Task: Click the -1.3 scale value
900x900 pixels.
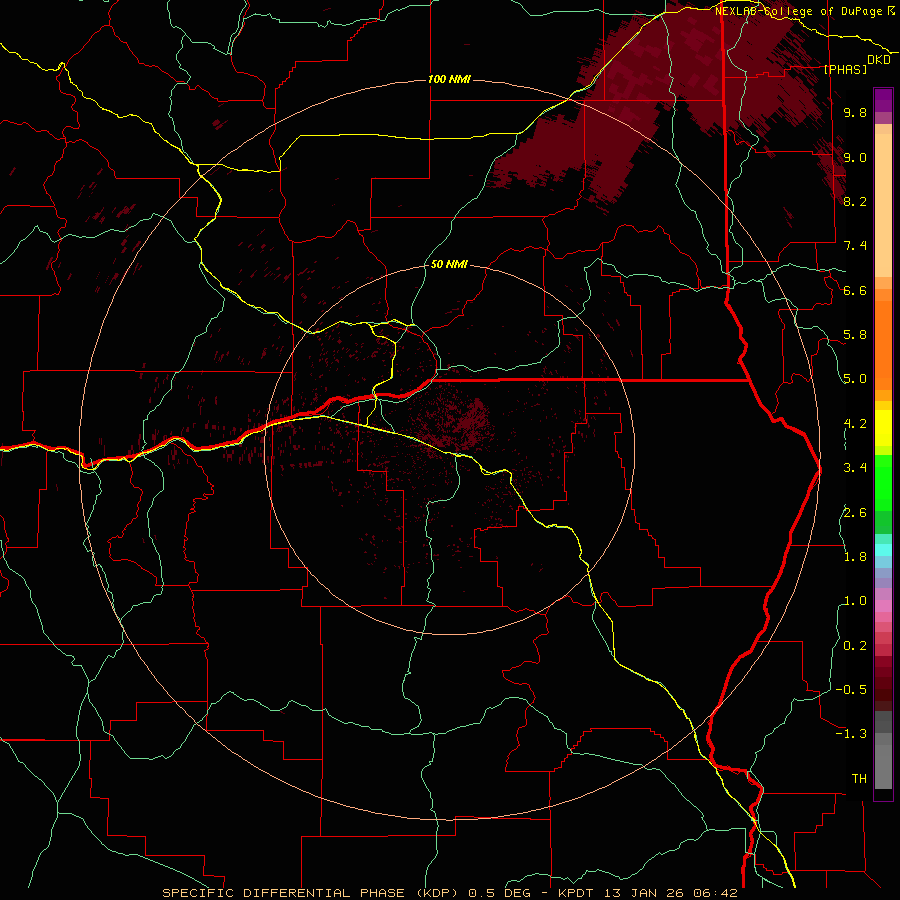Action: click(x=851, y=734)
